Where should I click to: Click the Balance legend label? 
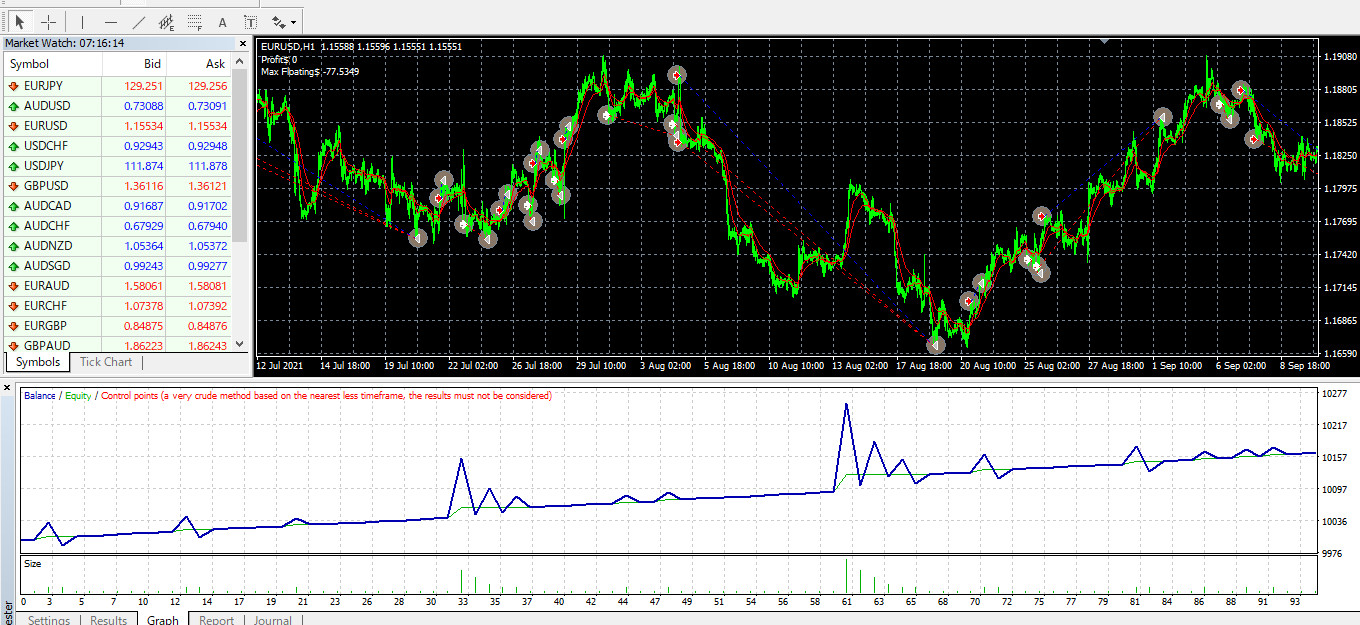click(x=40, y=396)
